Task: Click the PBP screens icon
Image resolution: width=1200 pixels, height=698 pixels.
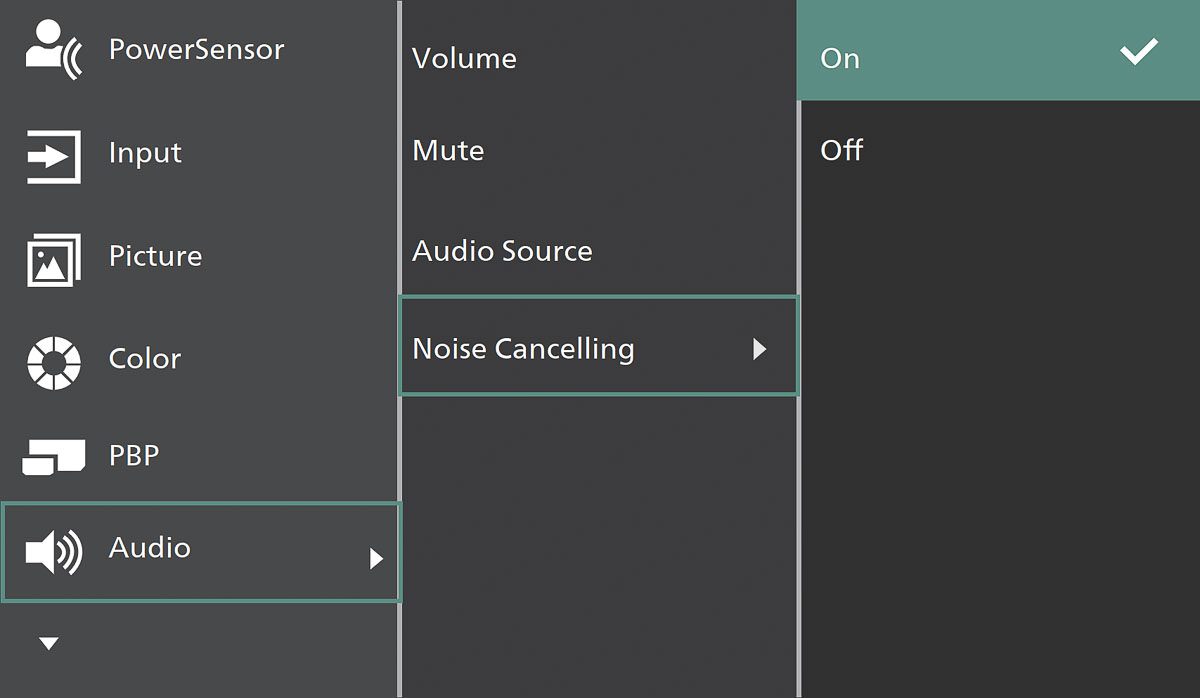Action: tap(52, 457)
